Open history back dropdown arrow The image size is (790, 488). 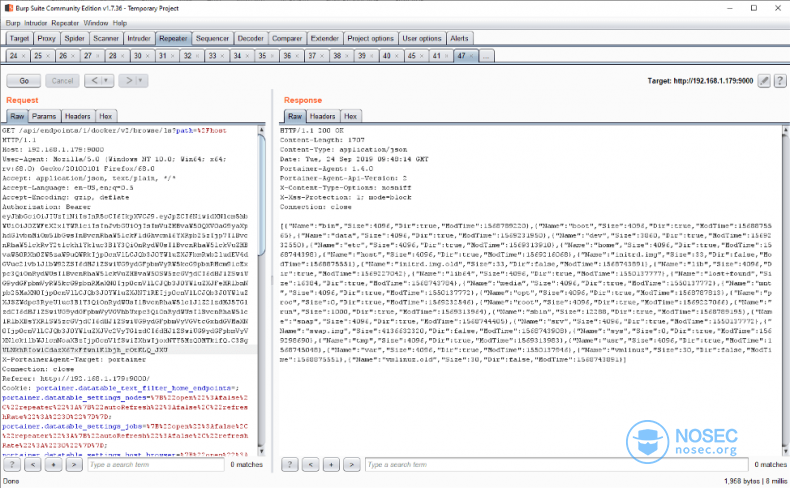pyautogui.click(x=106, y=81)
